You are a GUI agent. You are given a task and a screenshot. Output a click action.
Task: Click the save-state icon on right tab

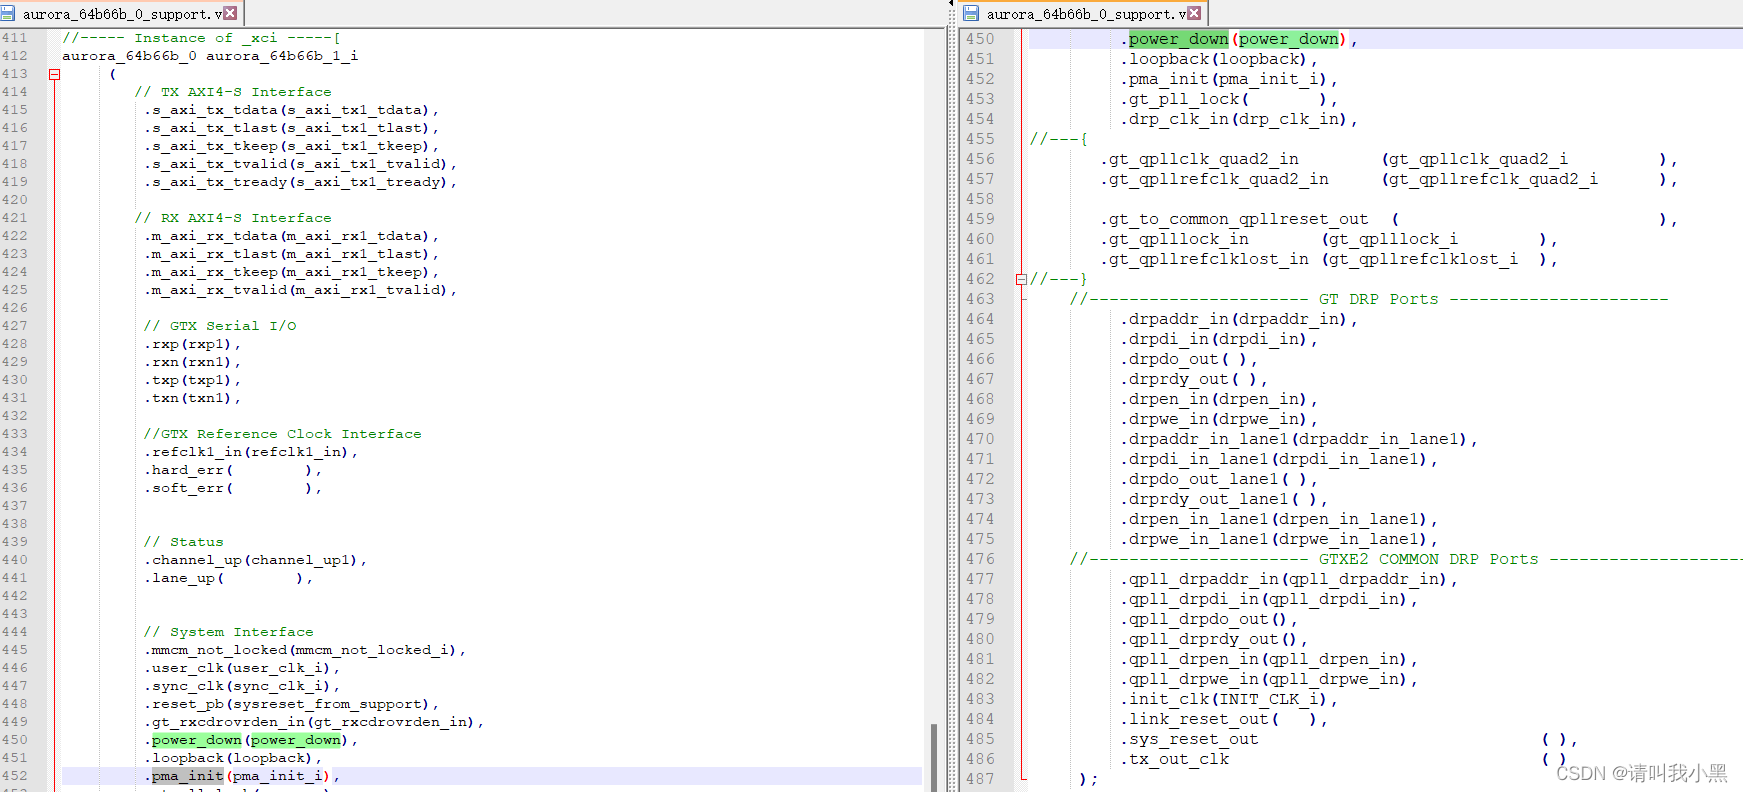(971, 14)
